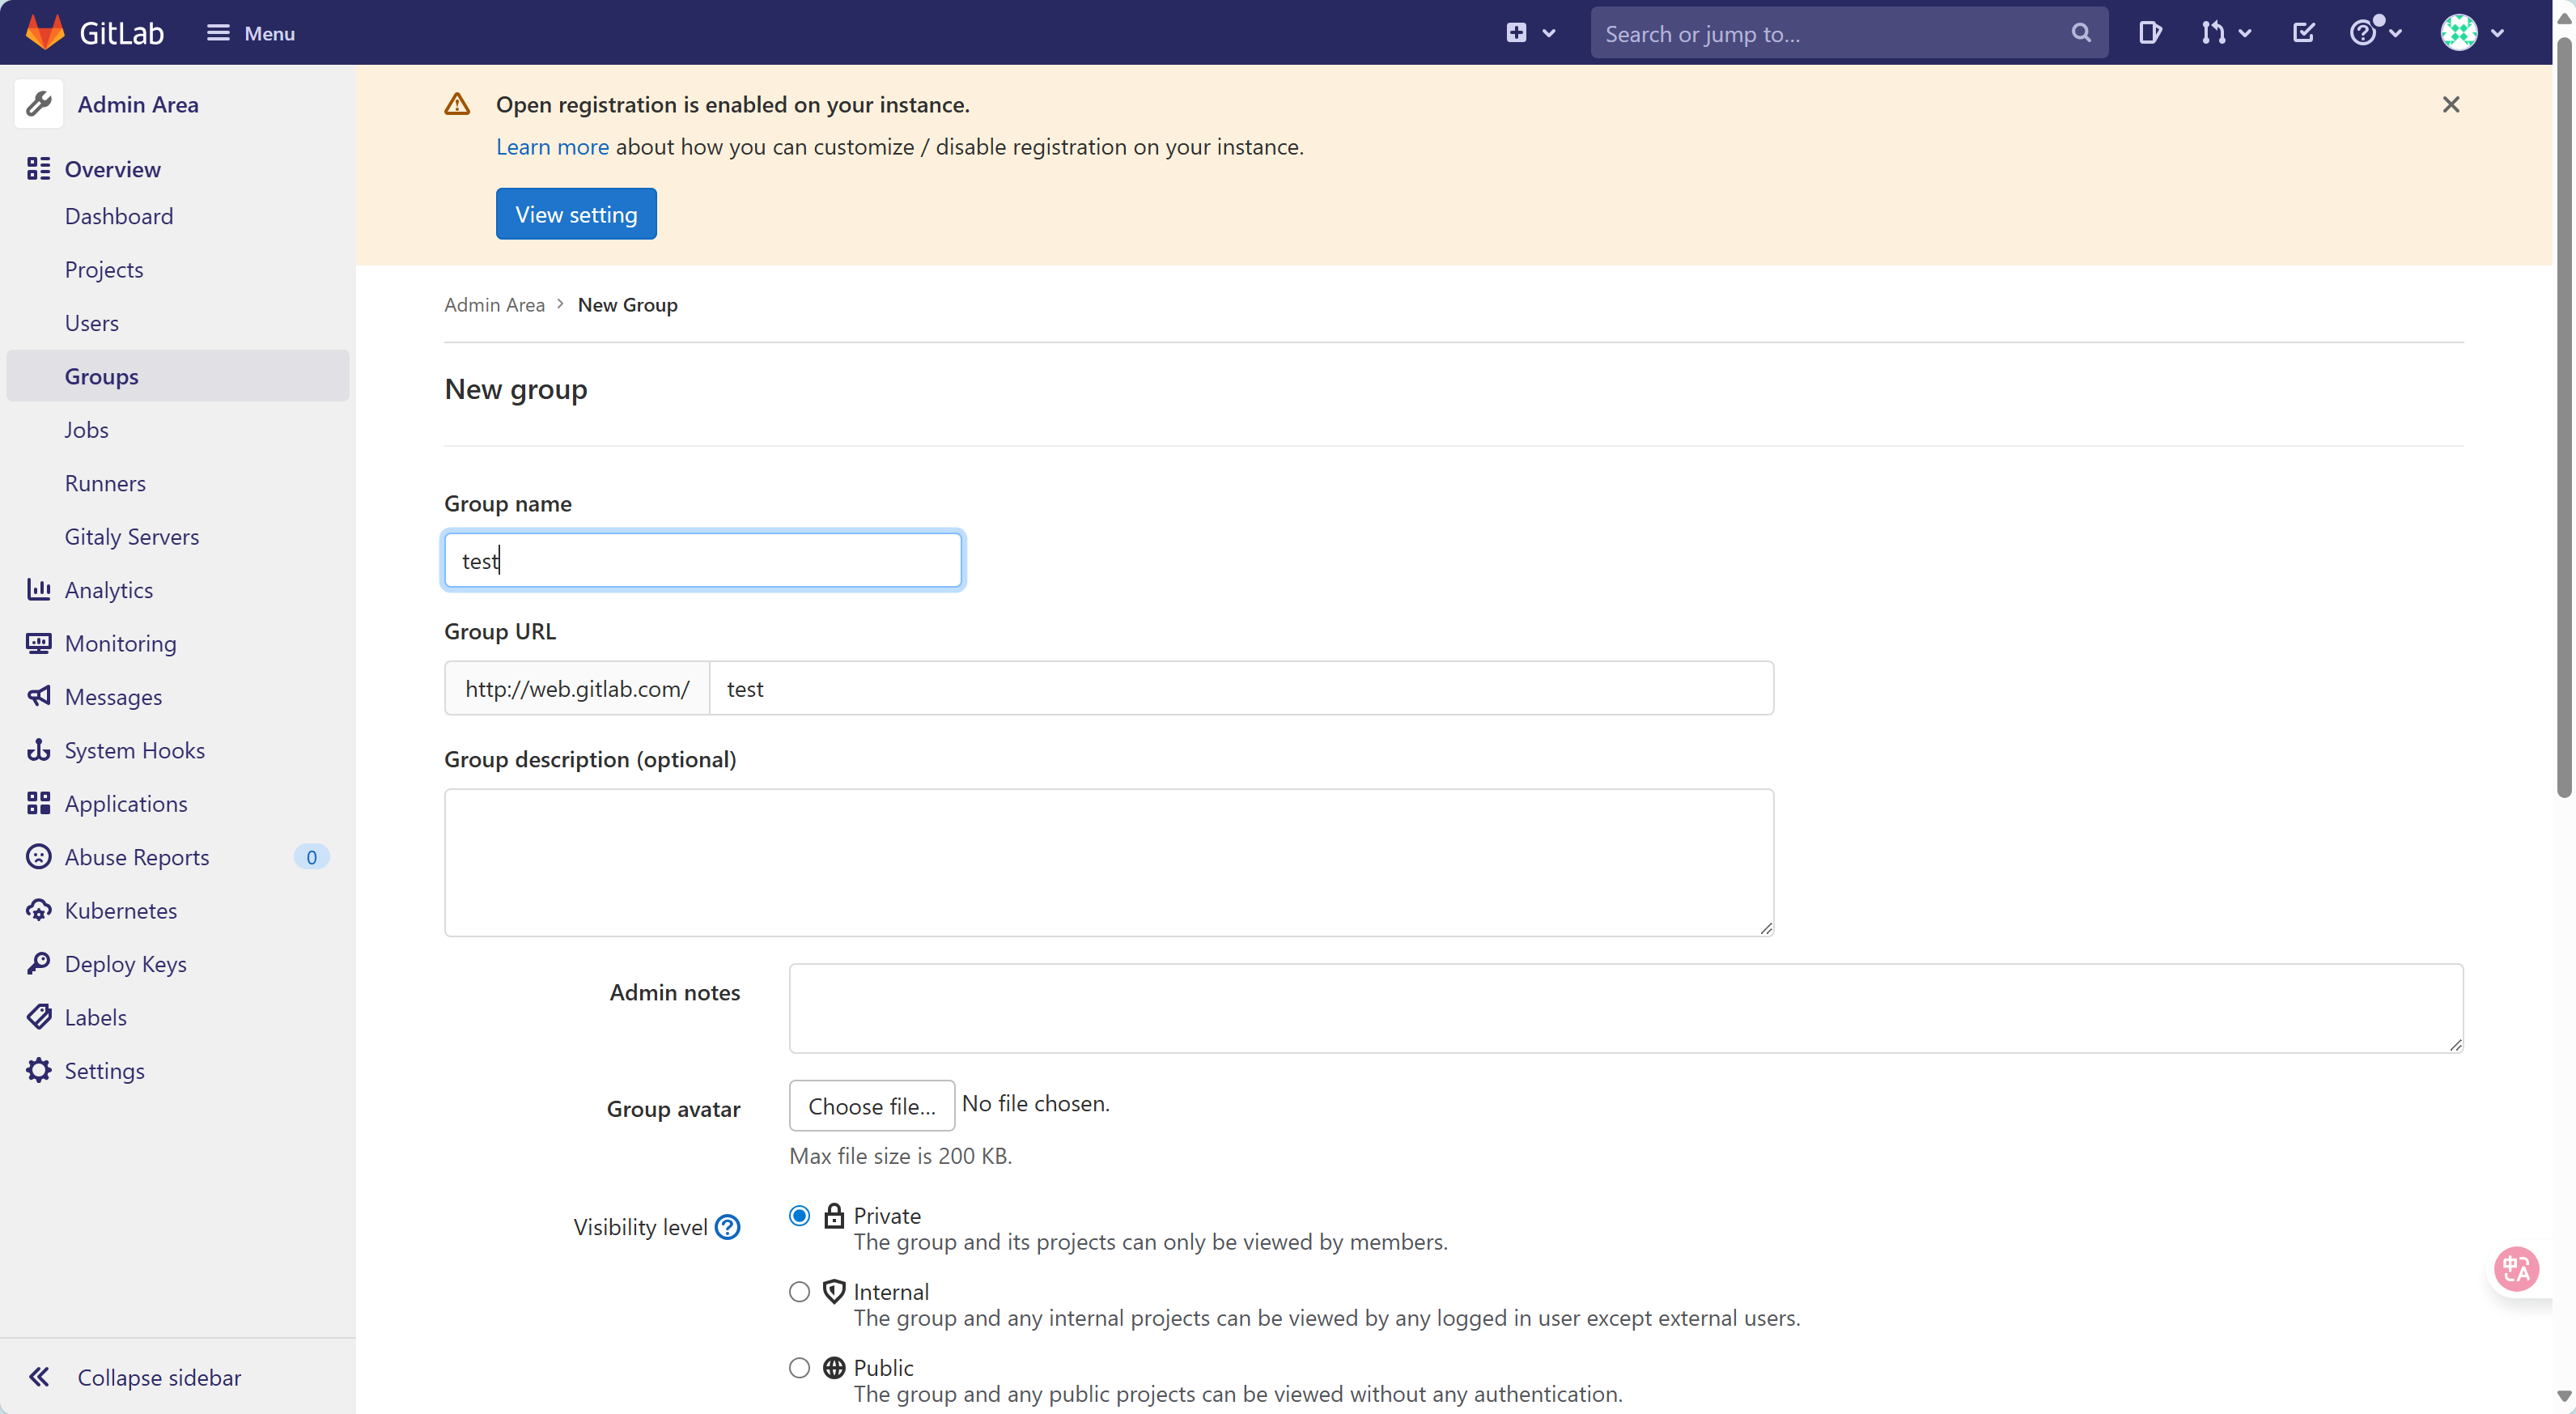
Task: Select the Internal visibility radio button
Action: [x=799, y=1292]
